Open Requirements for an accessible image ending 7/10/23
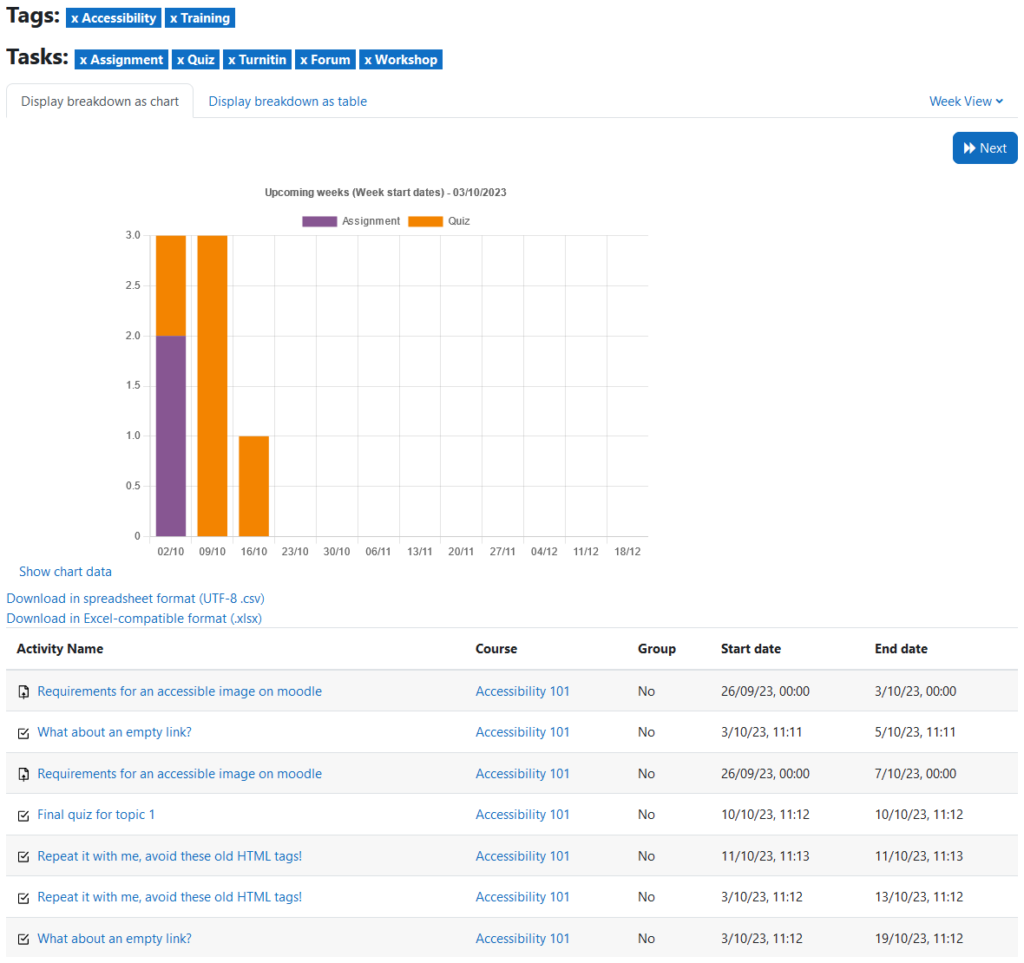Image resolution: width=1024 pixels, height=963 pixels. (180, 773)
